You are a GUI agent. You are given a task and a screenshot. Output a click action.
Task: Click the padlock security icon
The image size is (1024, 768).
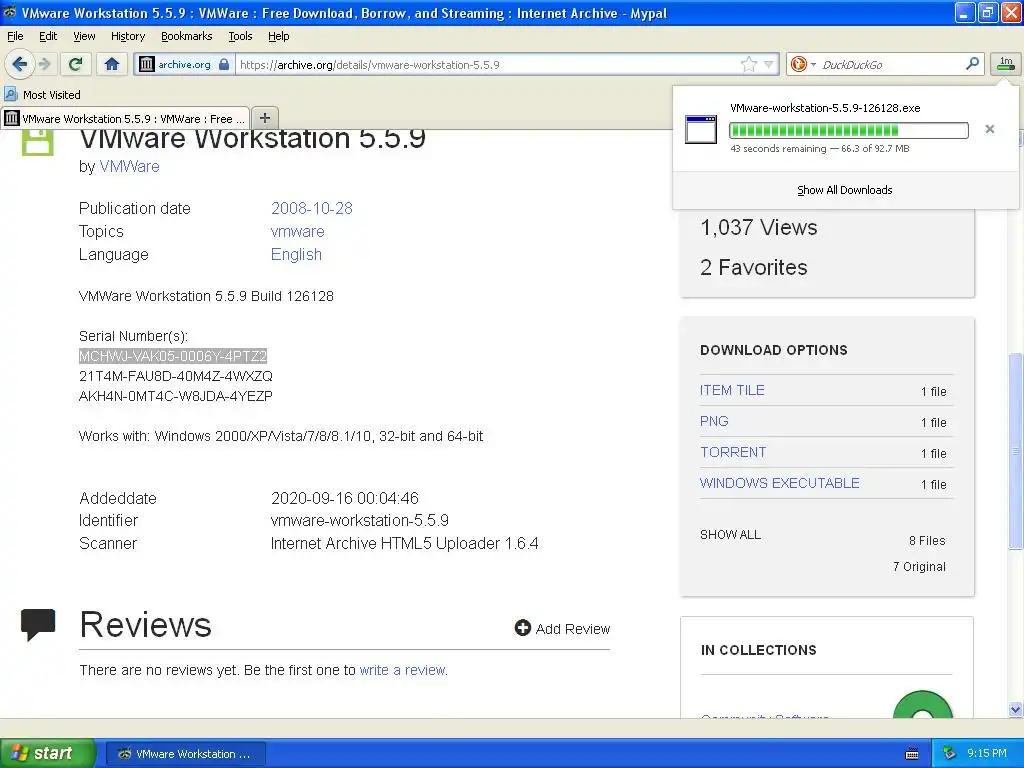[x=224, y=64]
